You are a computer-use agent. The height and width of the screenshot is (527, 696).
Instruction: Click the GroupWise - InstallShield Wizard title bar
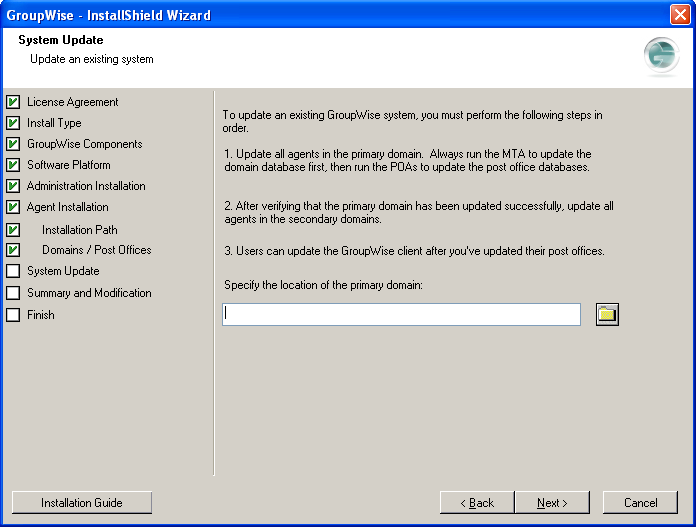tap(335, 15)
